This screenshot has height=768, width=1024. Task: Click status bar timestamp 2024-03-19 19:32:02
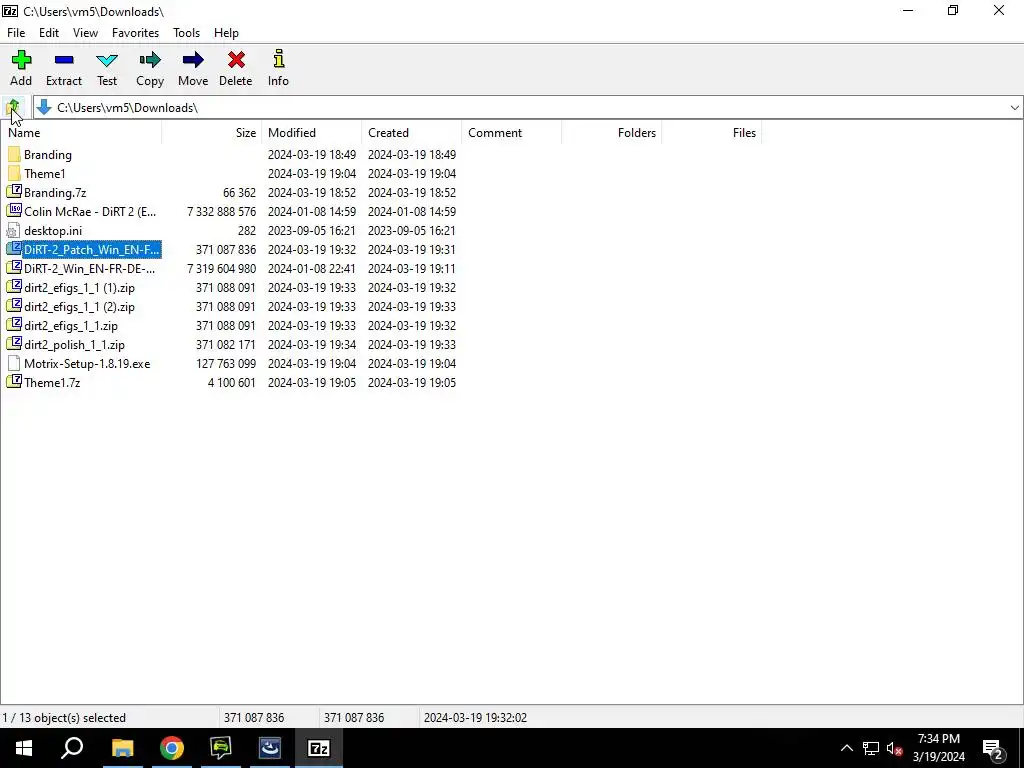coord(475,718)
